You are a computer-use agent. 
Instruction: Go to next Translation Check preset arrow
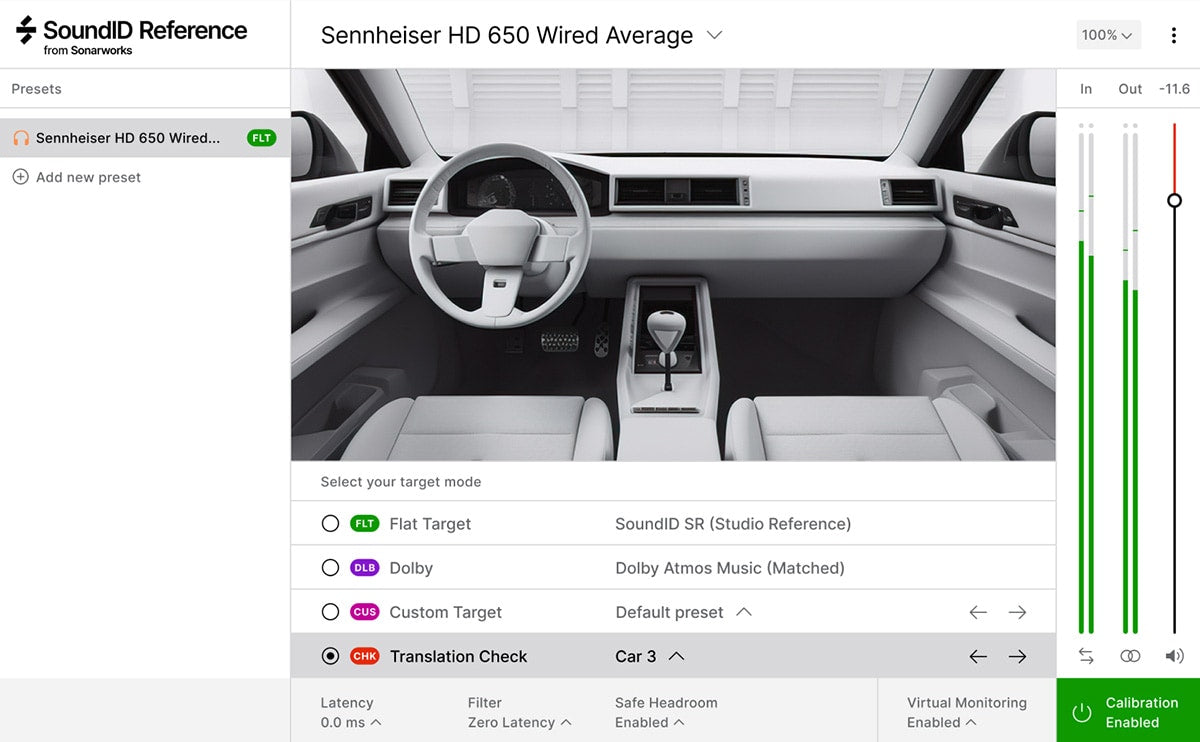[1017, 656]
